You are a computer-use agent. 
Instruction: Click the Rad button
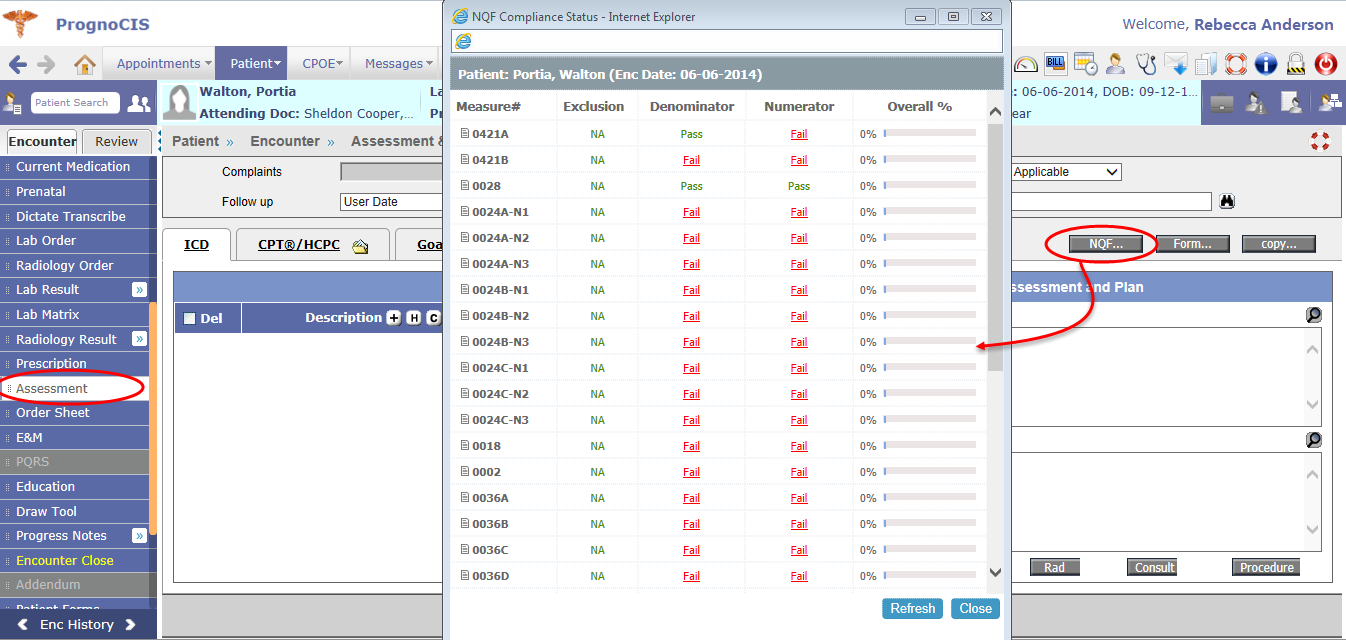point(1055,567)
